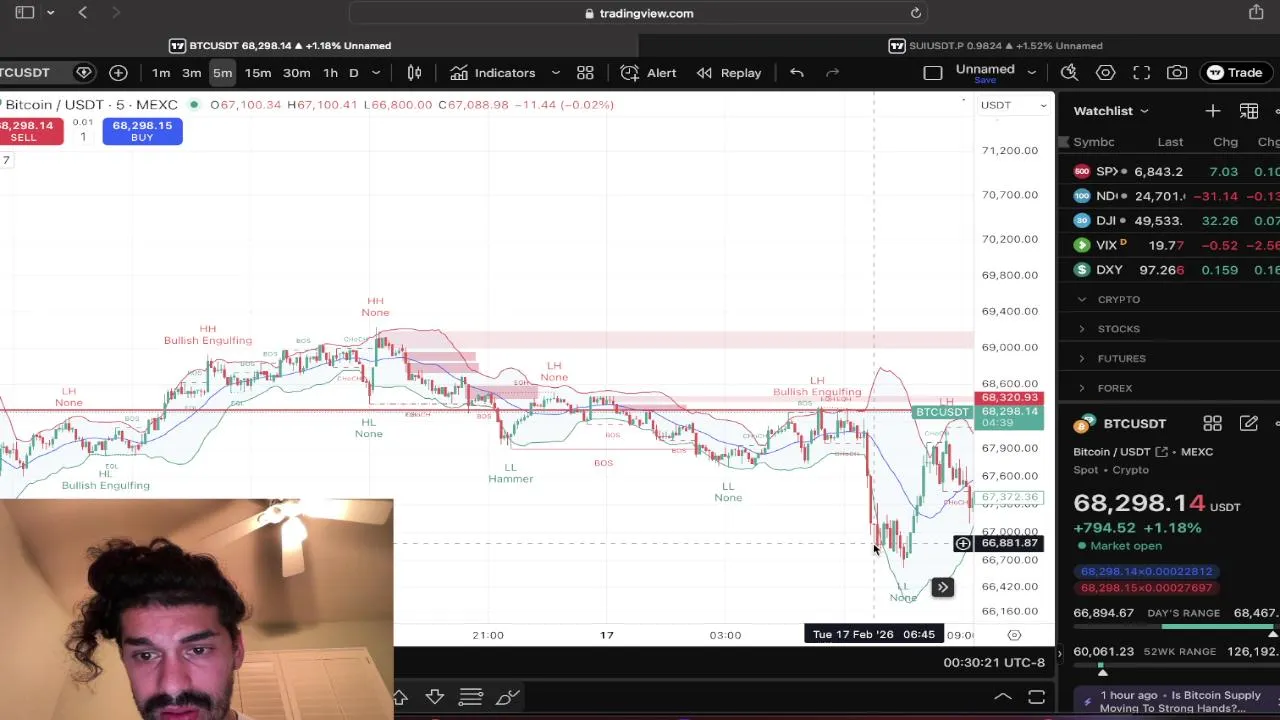1280x720 pixels.
Task: Open chart timezone settings icon on time axis
Action: (x=1014, y=635)
